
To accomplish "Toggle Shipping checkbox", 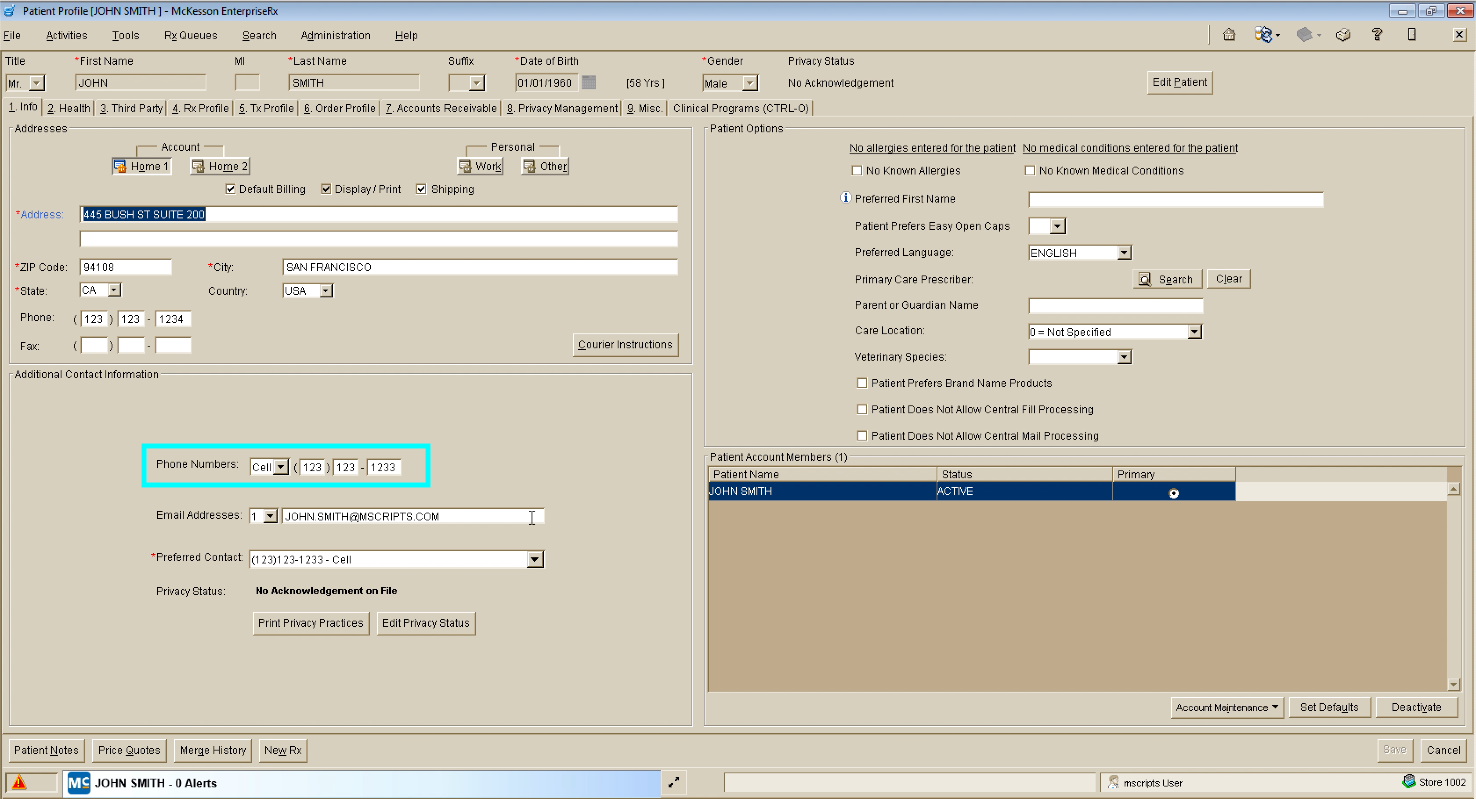I will point(421,189).
